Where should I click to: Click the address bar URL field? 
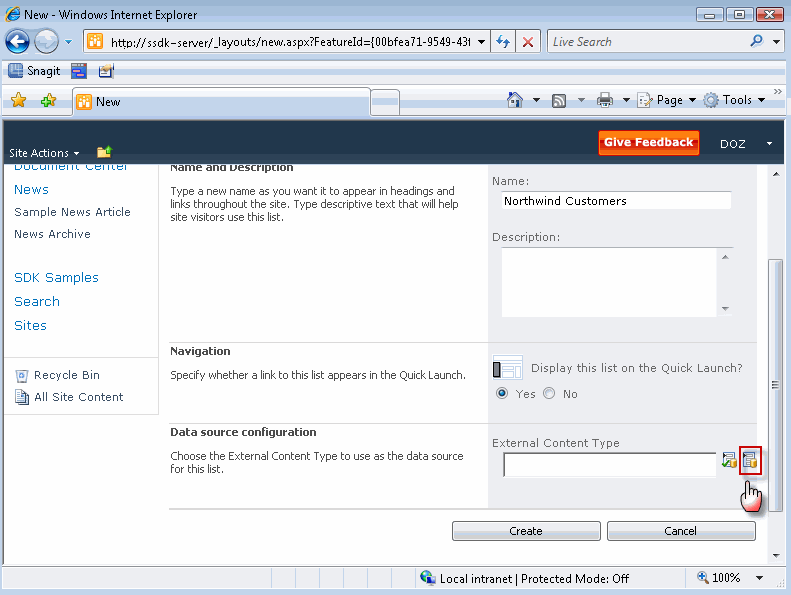click(x=290, y=42)
